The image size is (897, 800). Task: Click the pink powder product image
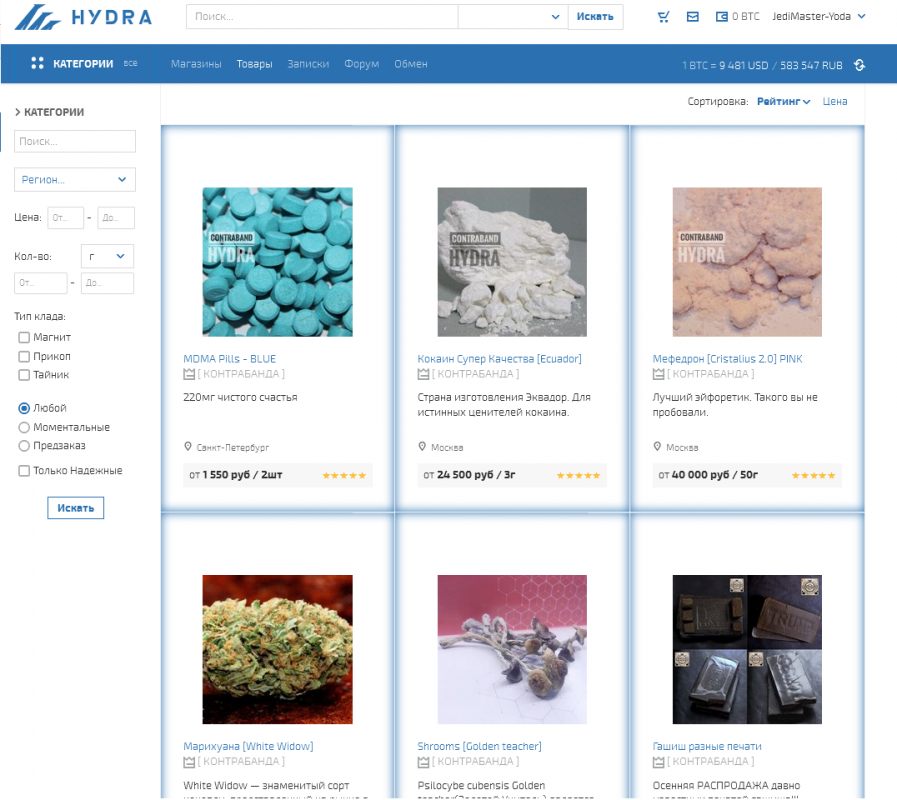[747, 262]
